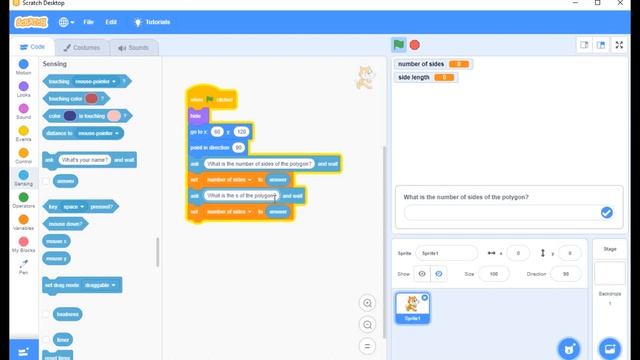
Task: Click the block palette vertical scrollbar
Action: (x=158, y=252)
